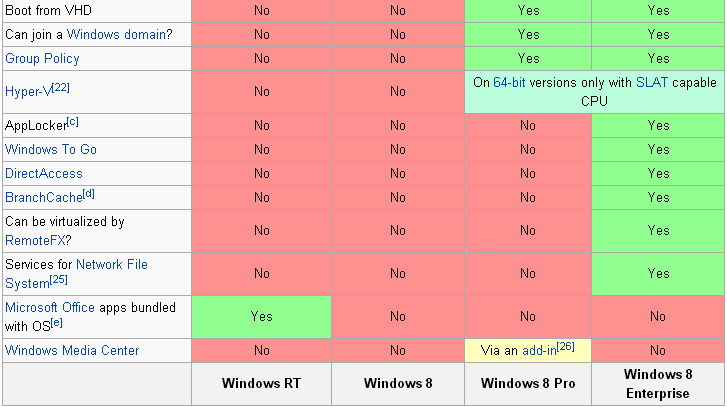Viewport: 727px width, 407px height.
Task: Open the Windows Media Center link
Action: (72, 350)
